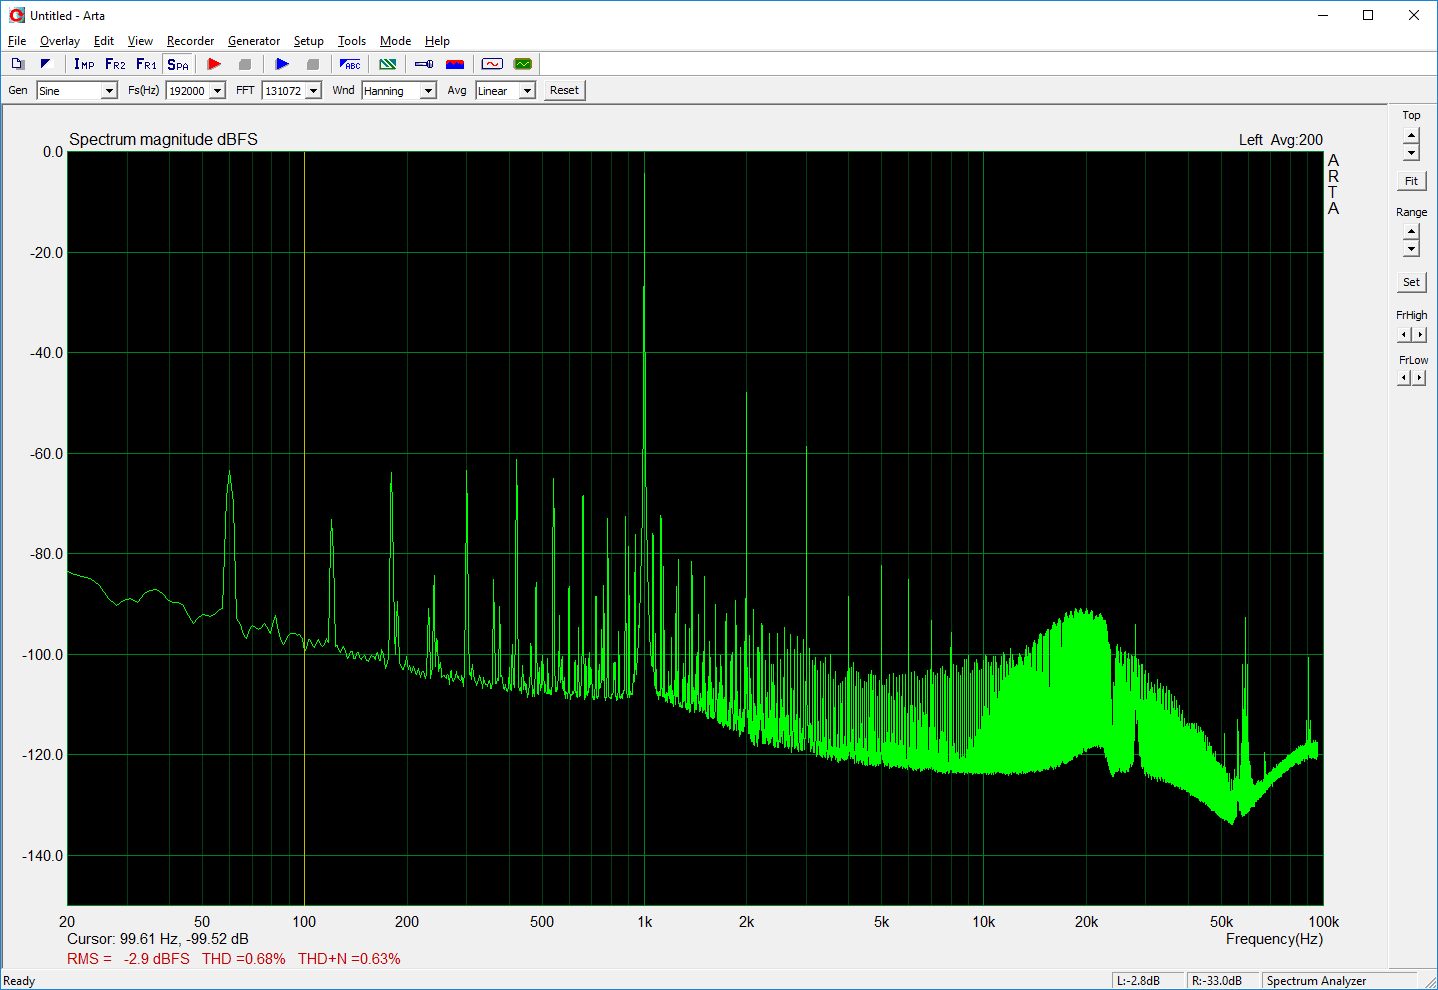Click the green striped overlay icon

(x=387, y=64)
